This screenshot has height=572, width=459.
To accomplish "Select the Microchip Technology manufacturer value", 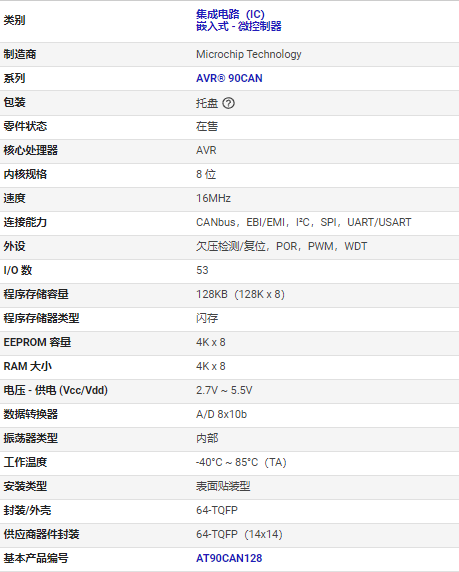I will (x=248, y=54).
